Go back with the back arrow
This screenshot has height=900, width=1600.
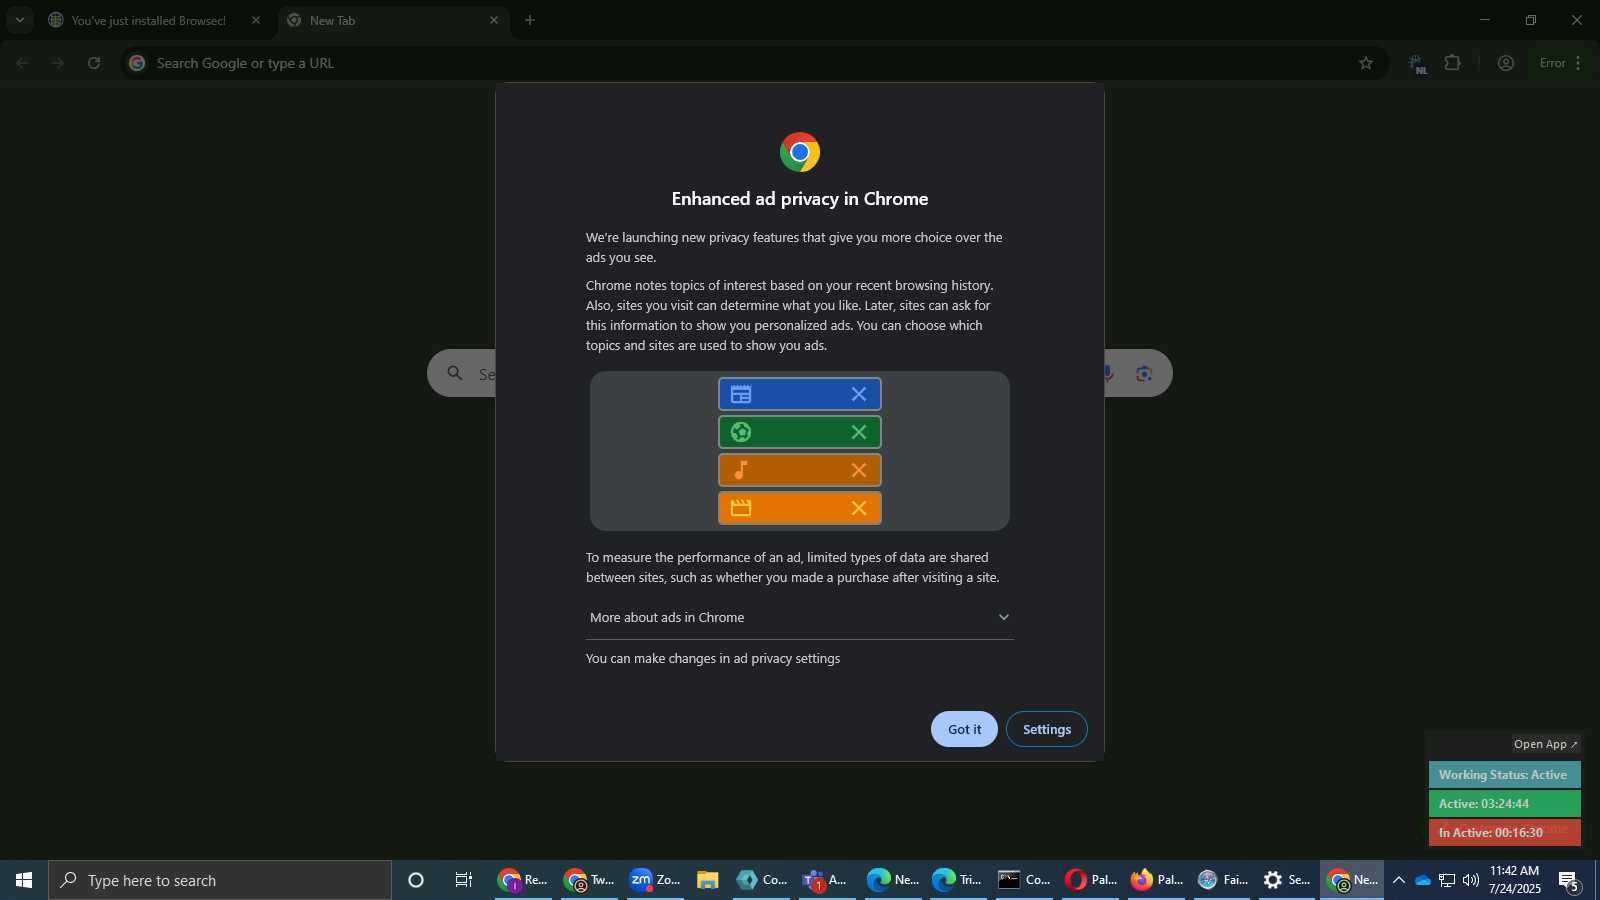click(22, 63)
